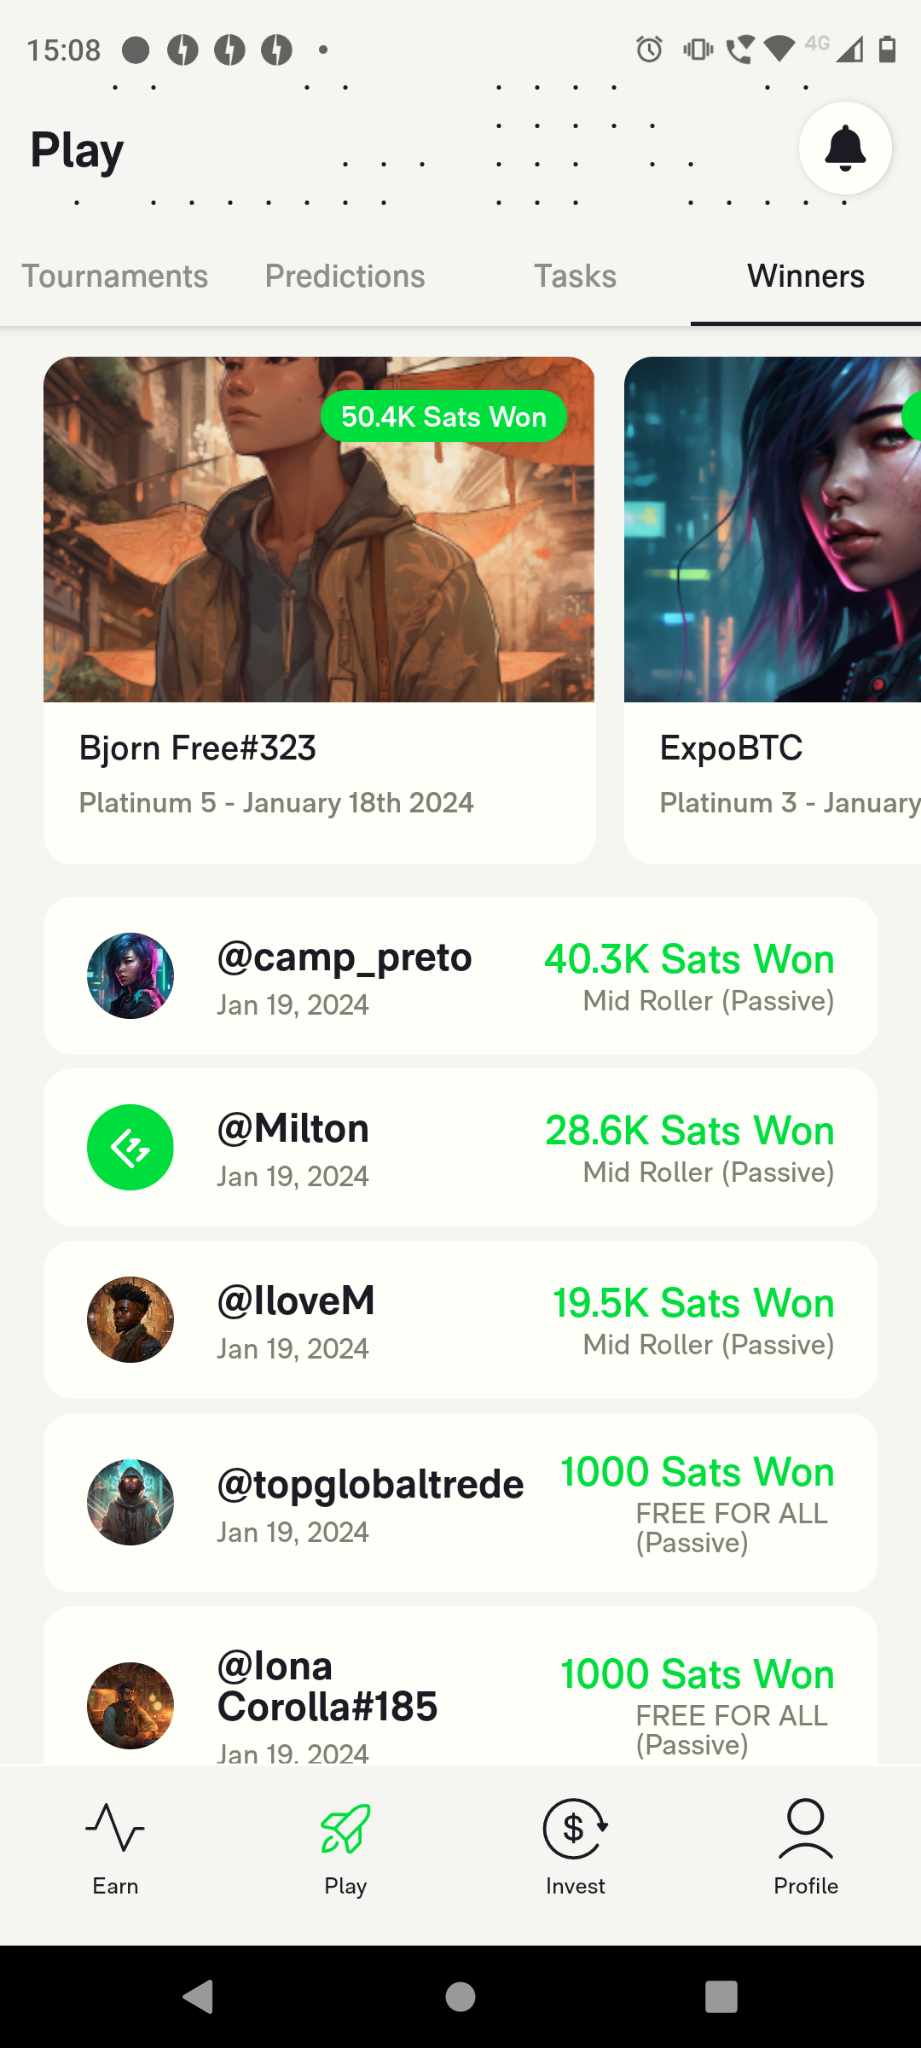Open the ExpoBTC winner card
921x2048 pixels.
[772, 610]
